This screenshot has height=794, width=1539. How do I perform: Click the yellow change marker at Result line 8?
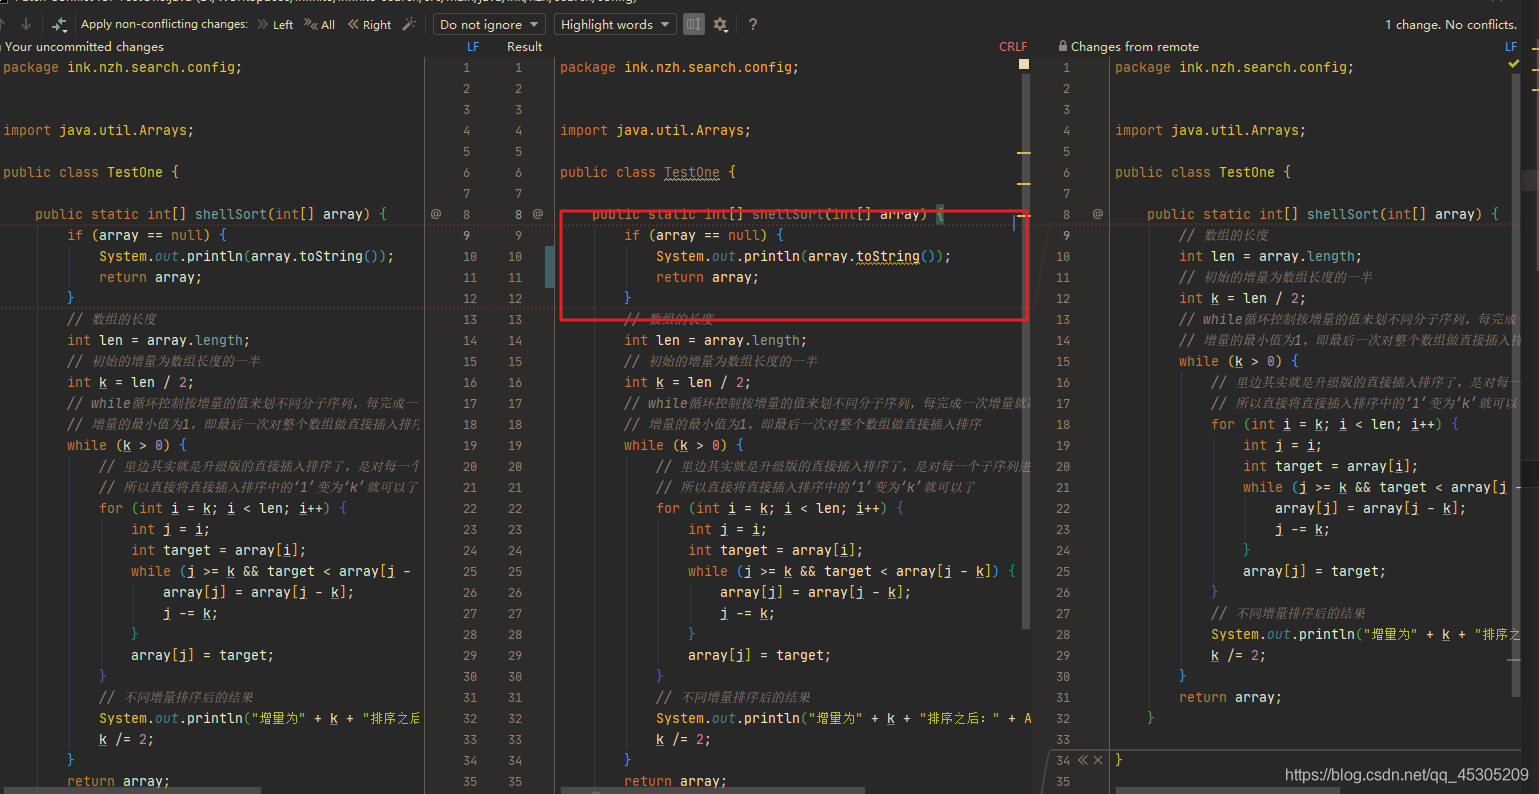(1023, 215)
